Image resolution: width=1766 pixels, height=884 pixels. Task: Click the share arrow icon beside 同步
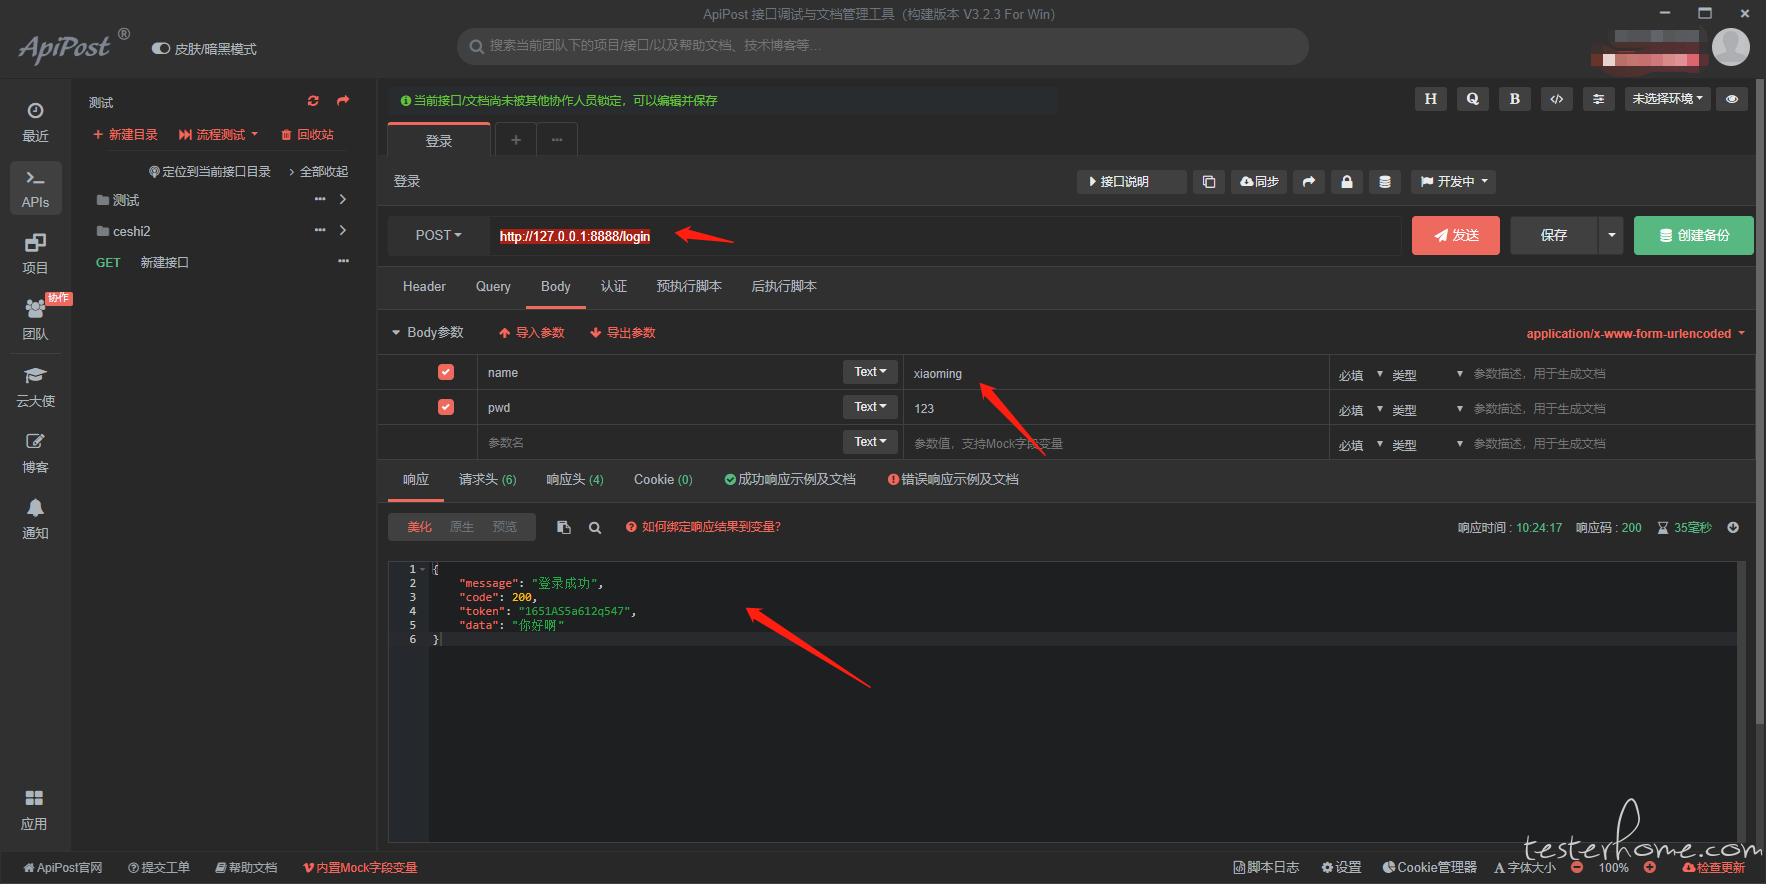1309,182
